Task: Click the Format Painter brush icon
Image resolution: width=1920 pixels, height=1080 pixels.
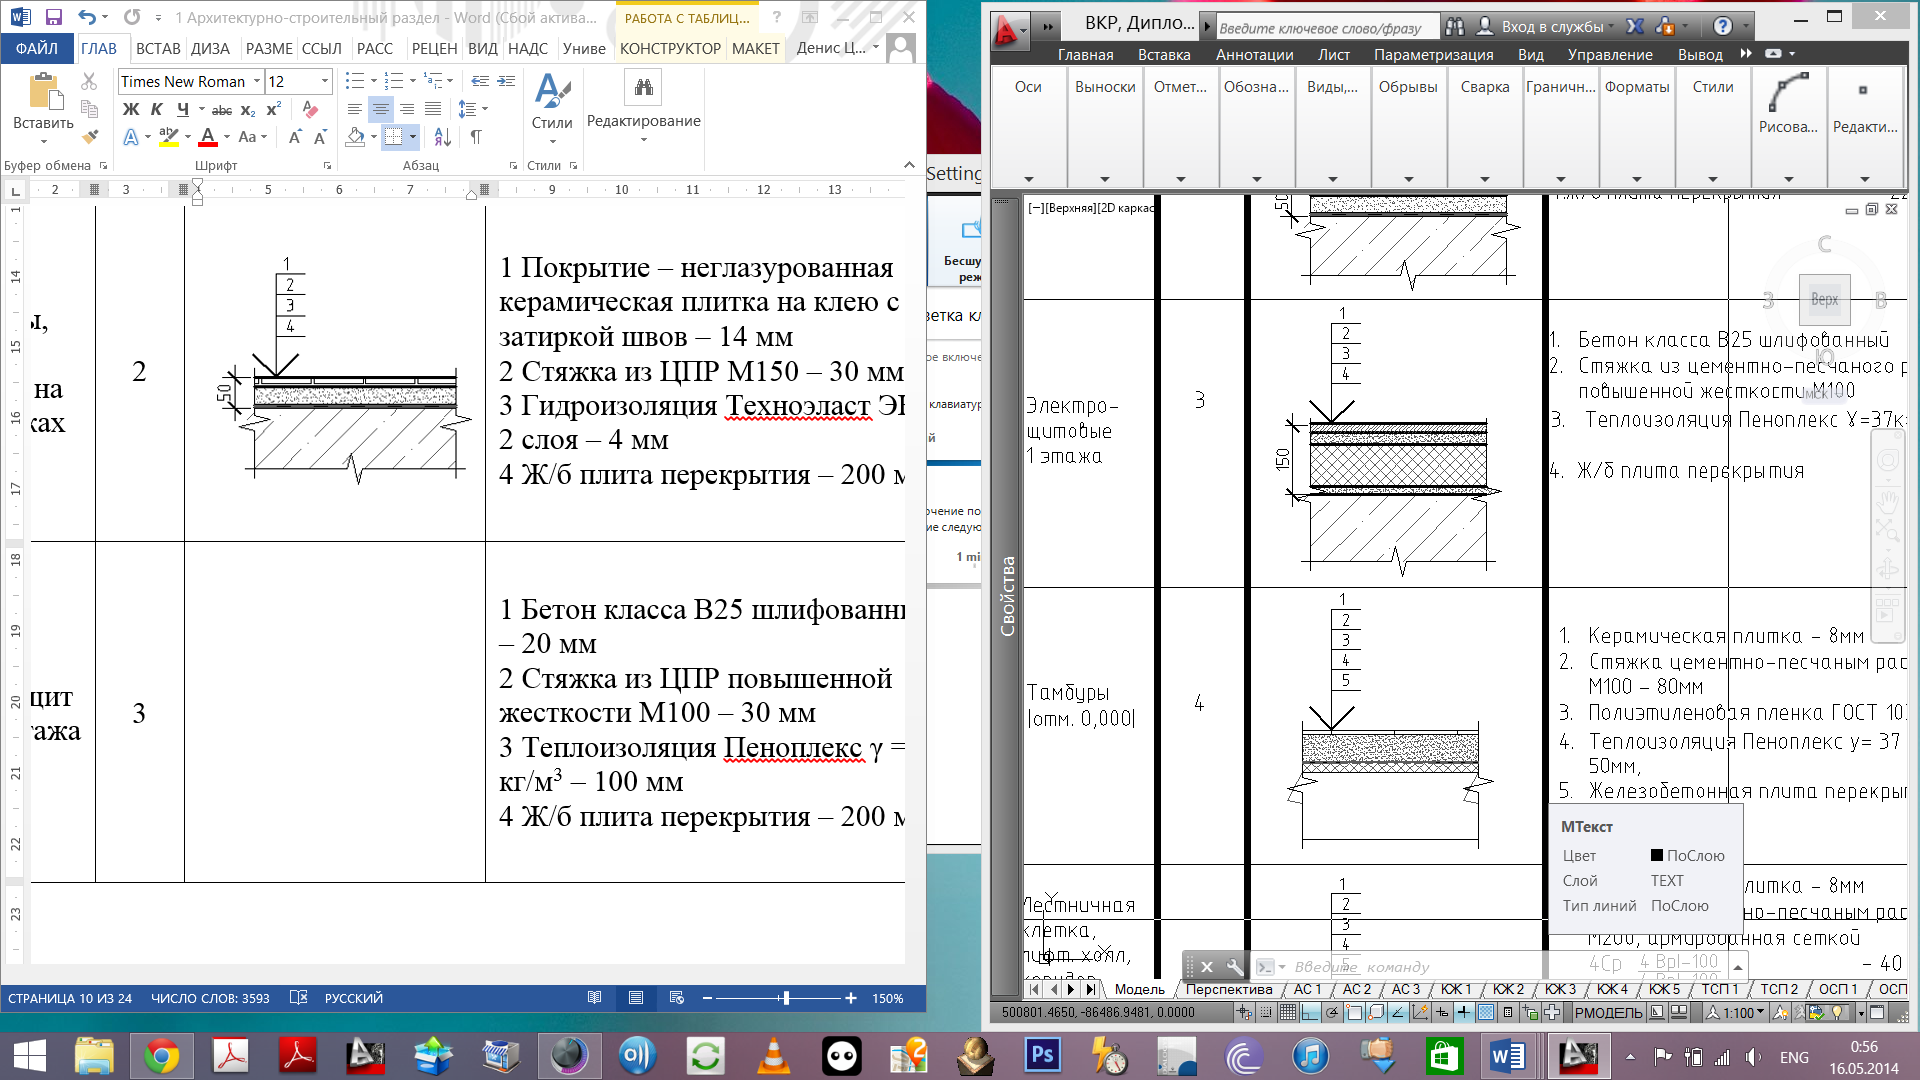Action: coord(90,137)
